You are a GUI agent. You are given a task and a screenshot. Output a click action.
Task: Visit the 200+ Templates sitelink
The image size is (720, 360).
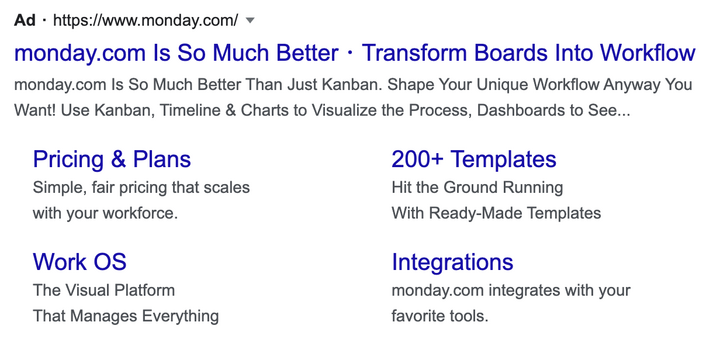point(474,159)
